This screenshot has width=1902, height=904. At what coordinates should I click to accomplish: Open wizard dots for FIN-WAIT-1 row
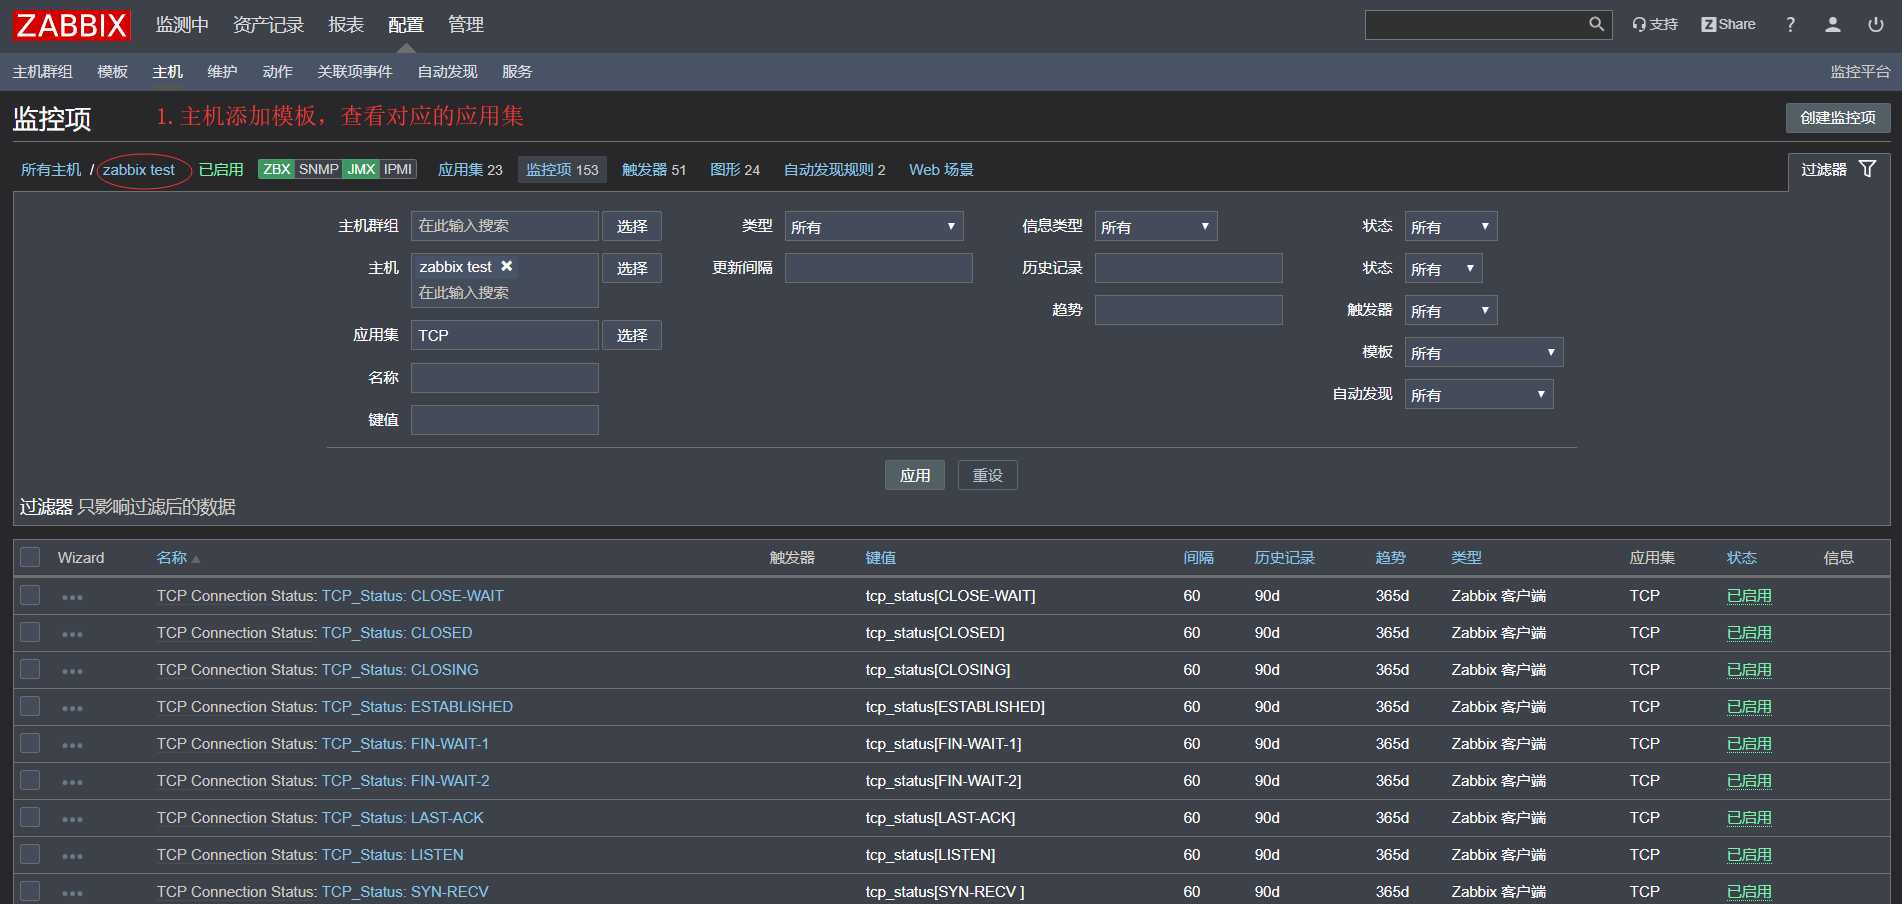coord(72,745)
